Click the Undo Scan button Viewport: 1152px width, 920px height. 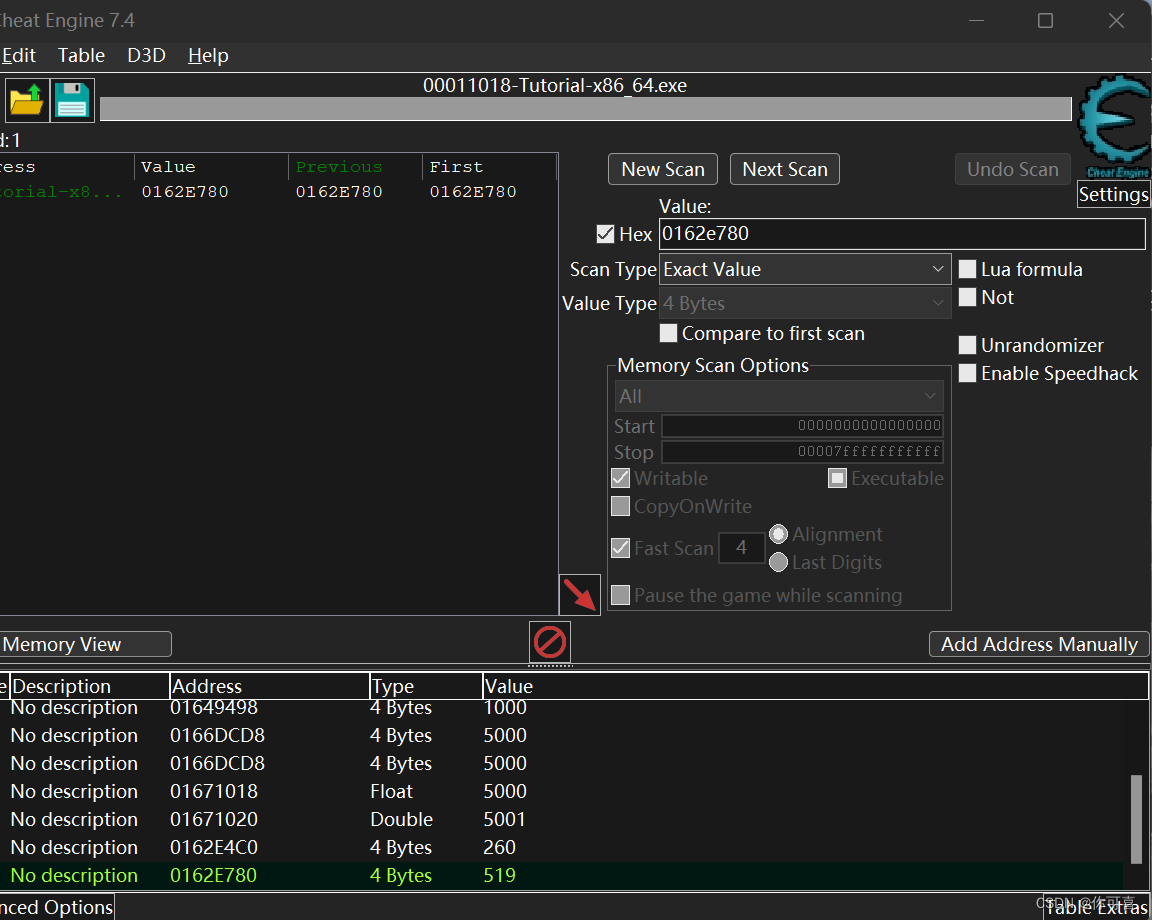(1012, 169)
